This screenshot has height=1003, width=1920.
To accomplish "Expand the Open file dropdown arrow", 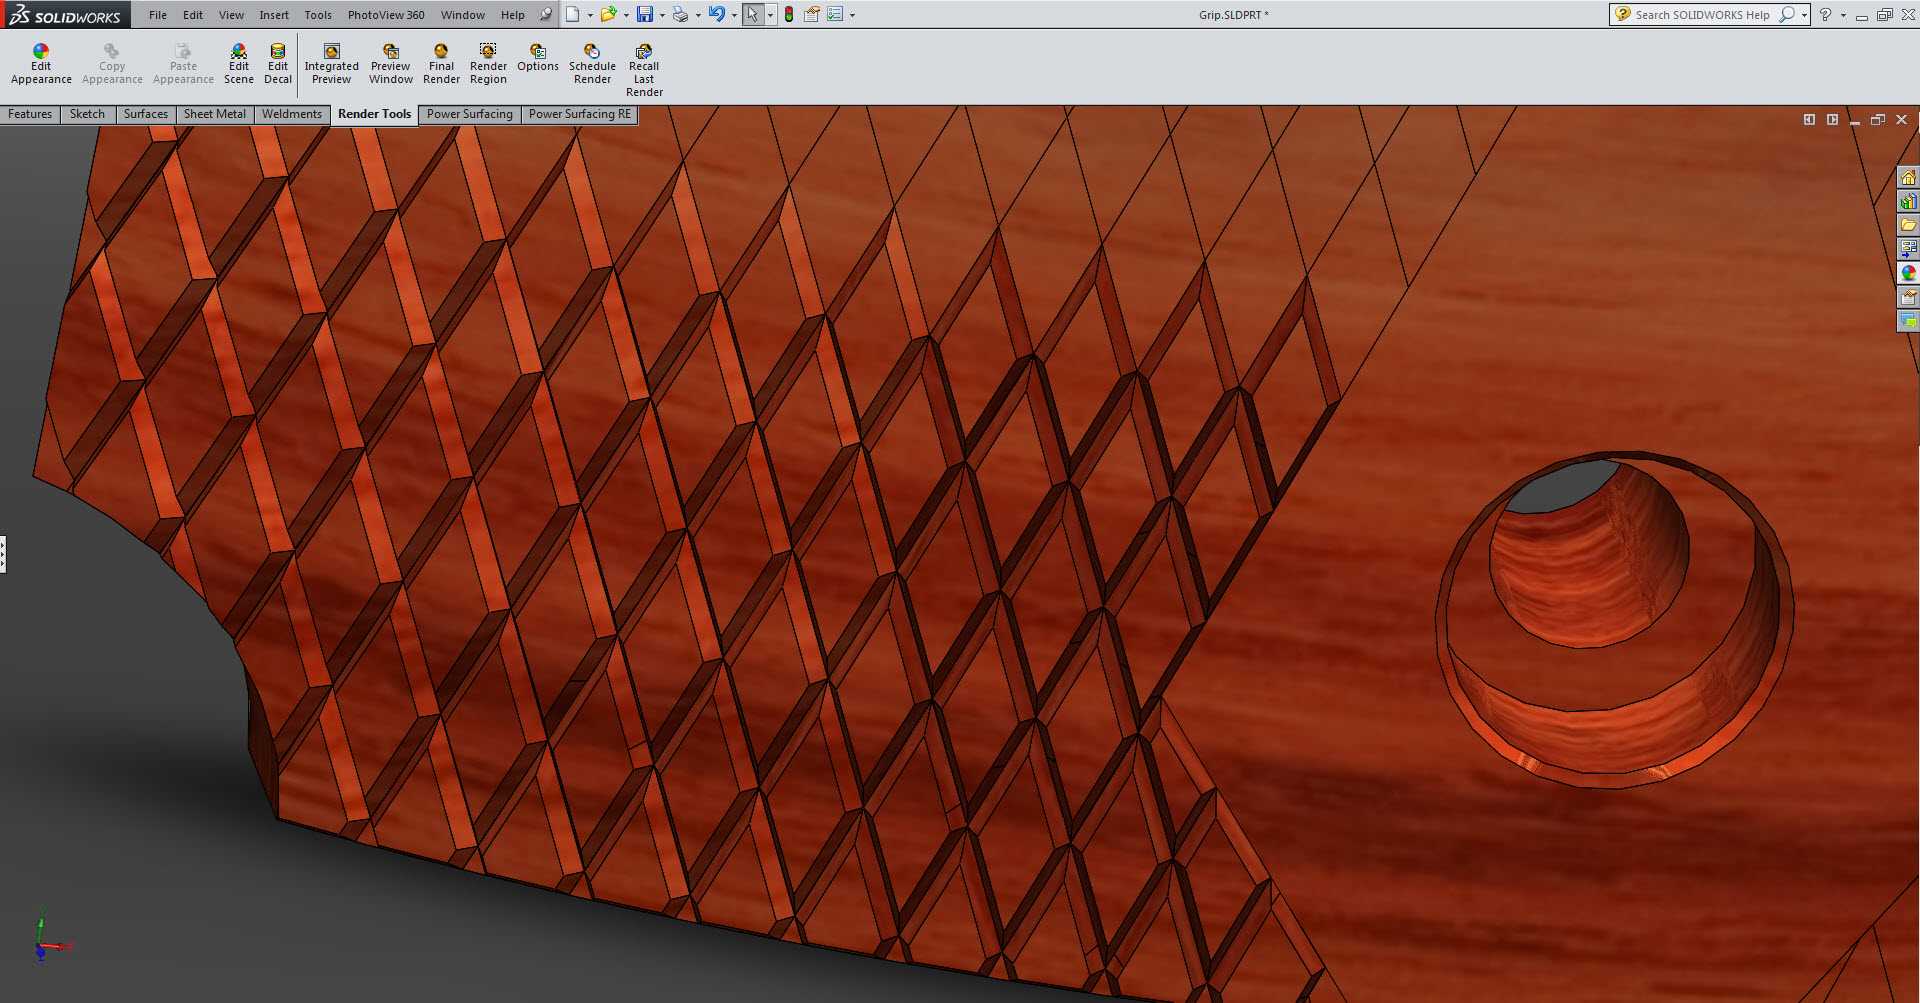I will (x=626, y=15).
